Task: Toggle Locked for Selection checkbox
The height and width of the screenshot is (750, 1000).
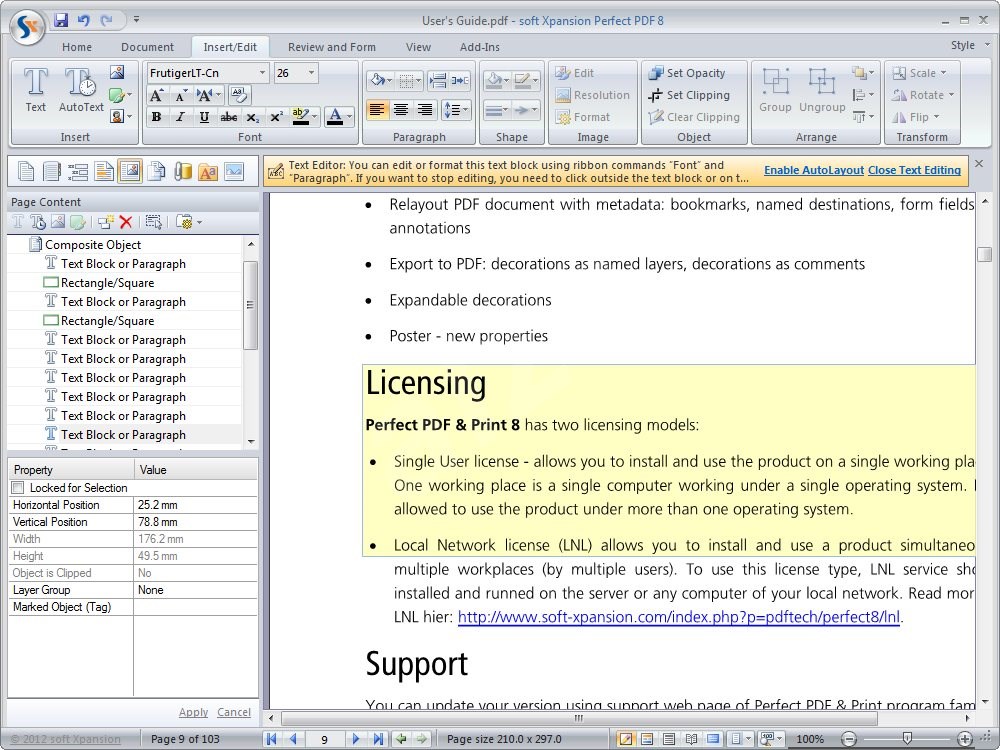Action: [18, 488]
